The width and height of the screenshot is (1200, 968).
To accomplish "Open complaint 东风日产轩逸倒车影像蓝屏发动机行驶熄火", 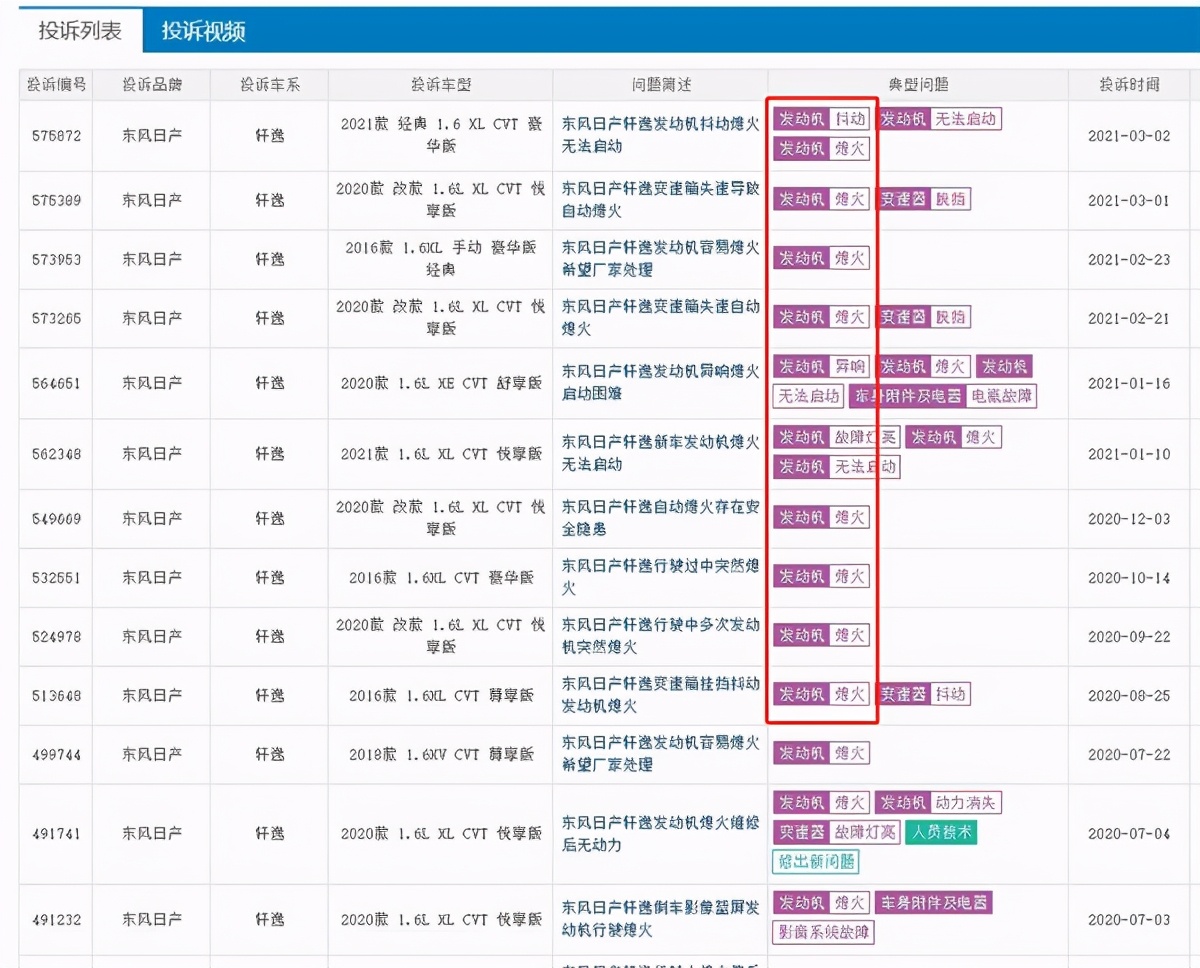I will pyautogui.click(x=661, y=919).
